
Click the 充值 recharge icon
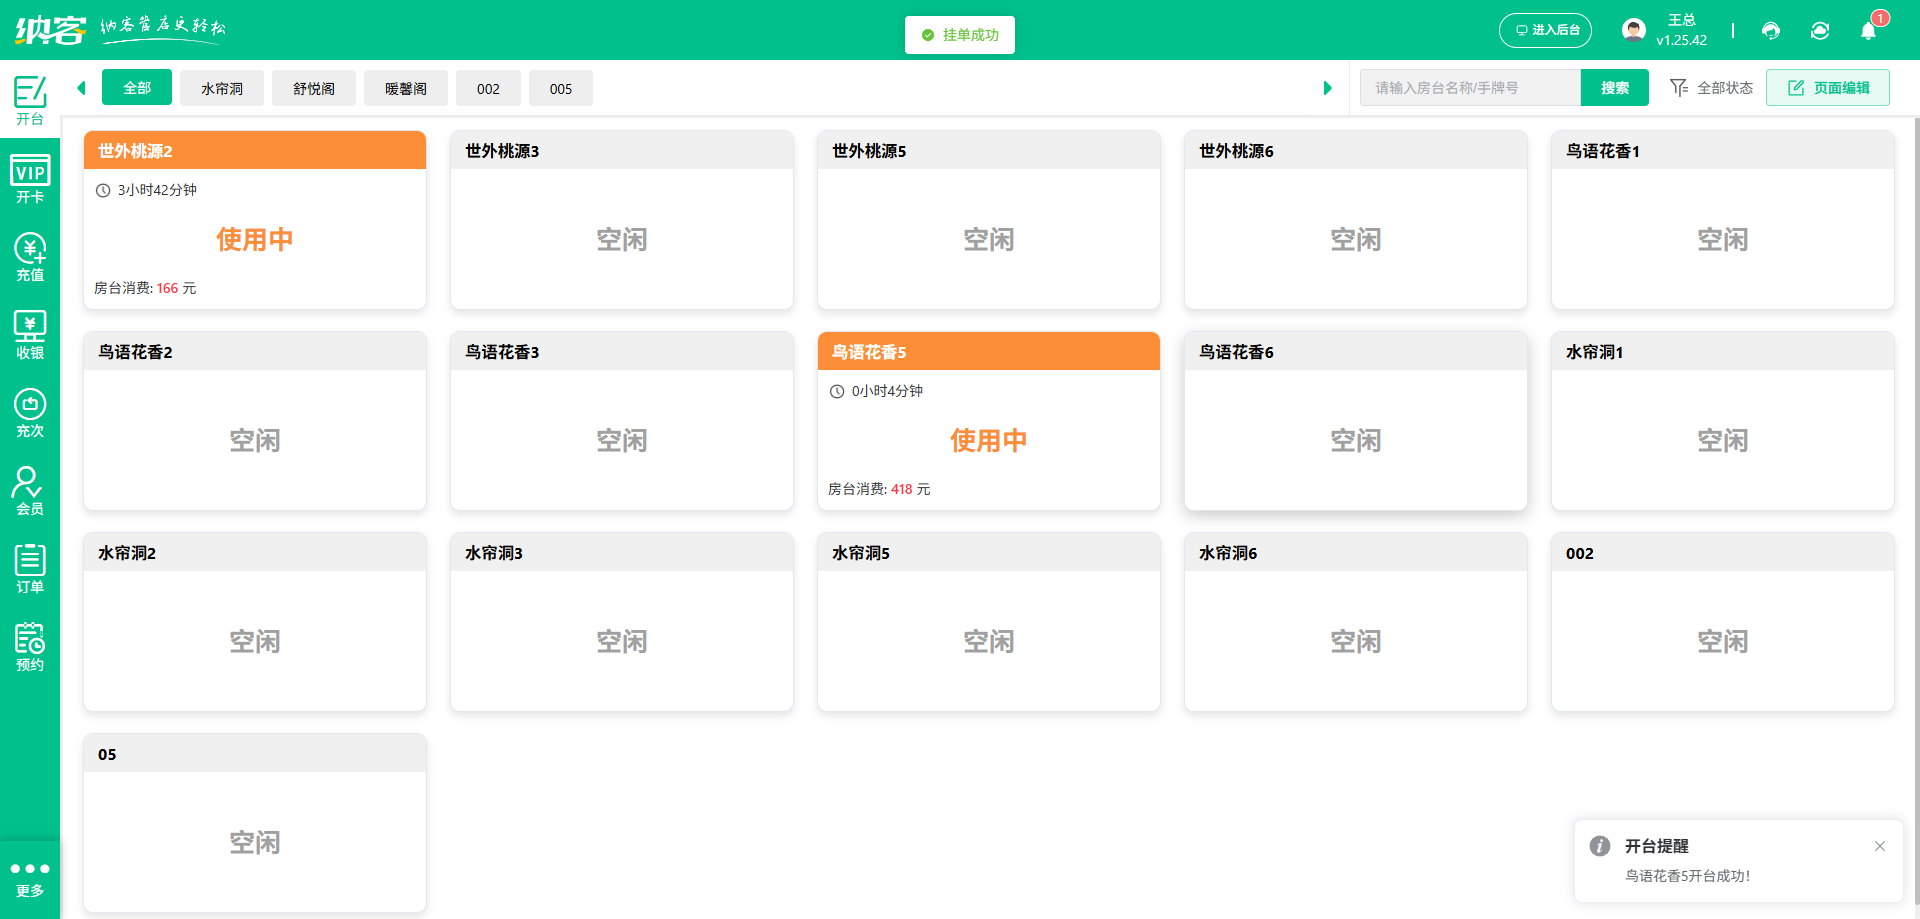30,256
